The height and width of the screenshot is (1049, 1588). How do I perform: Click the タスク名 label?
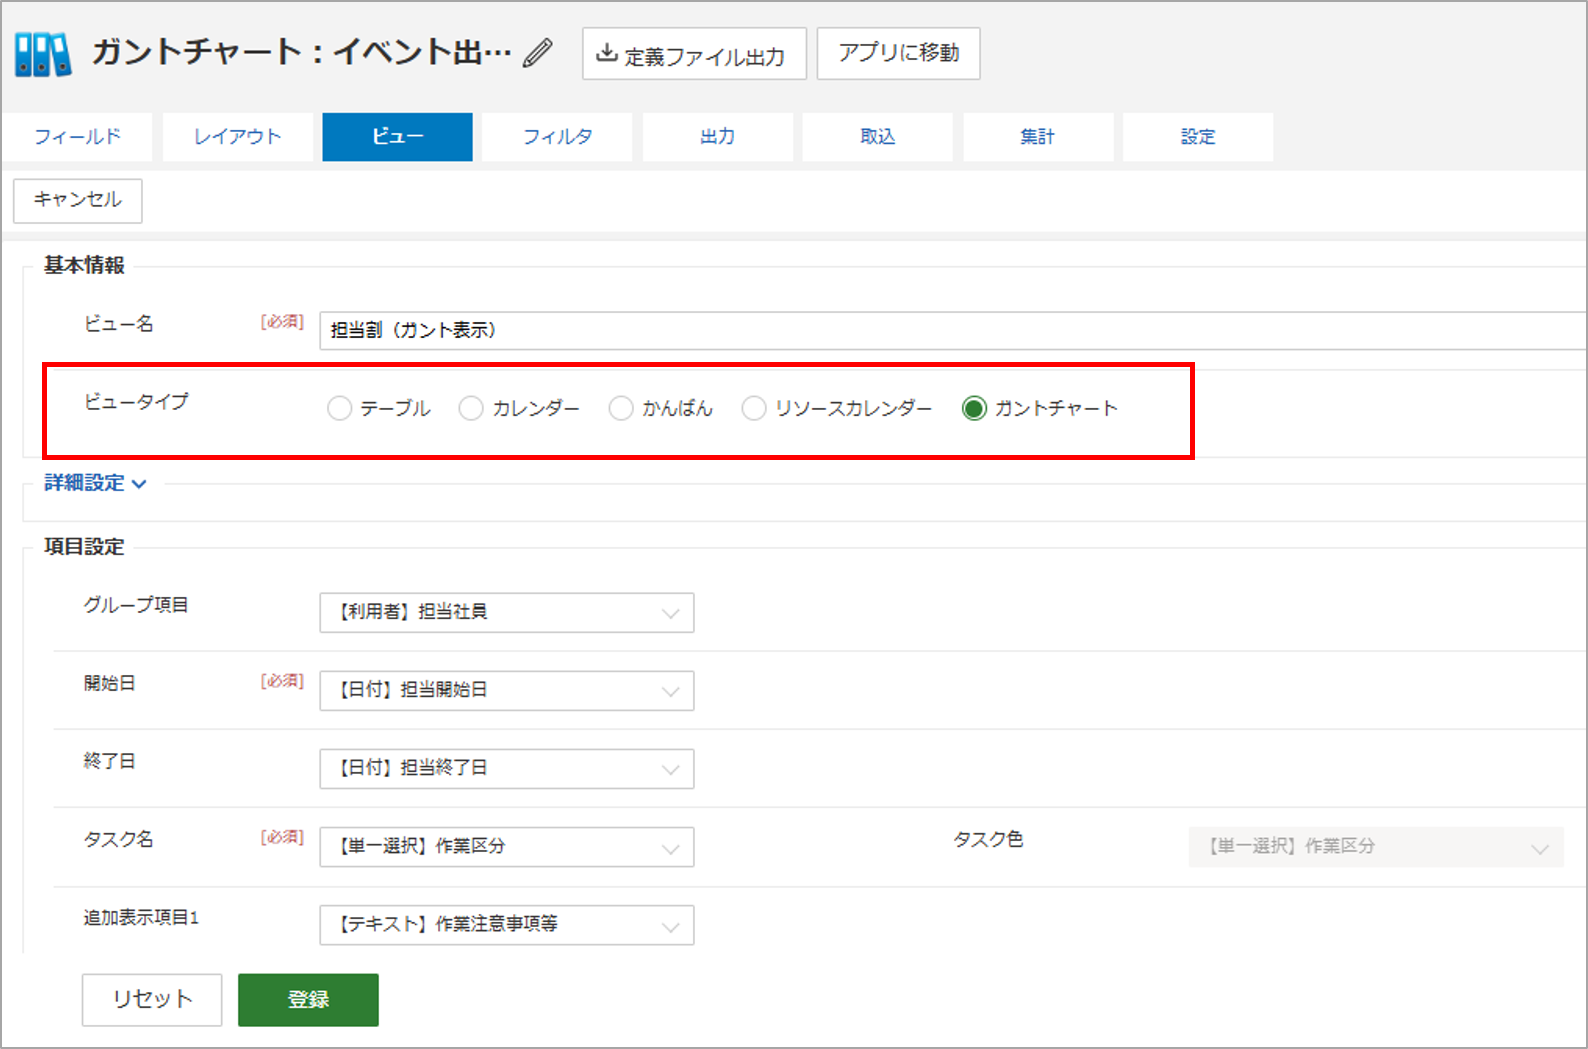(x=119, y=839)
